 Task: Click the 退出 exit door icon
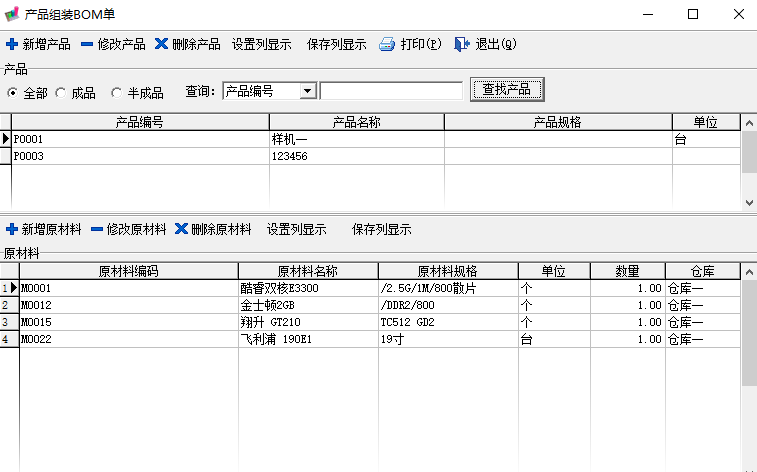461,45
